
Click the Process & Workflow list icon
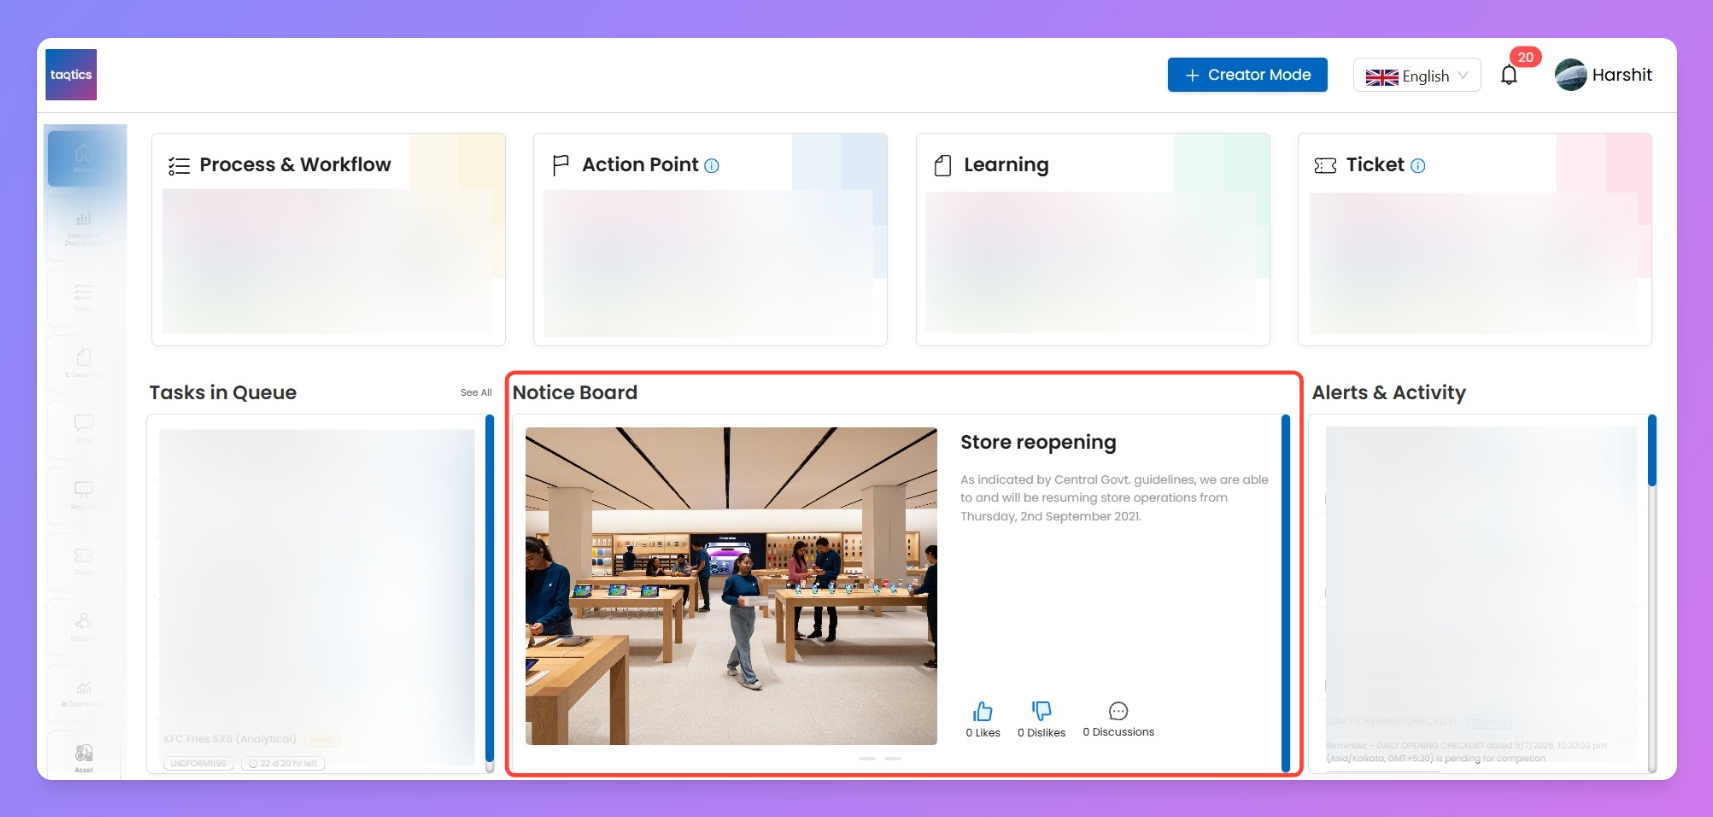pyautogui.click(x=179, y=166)
